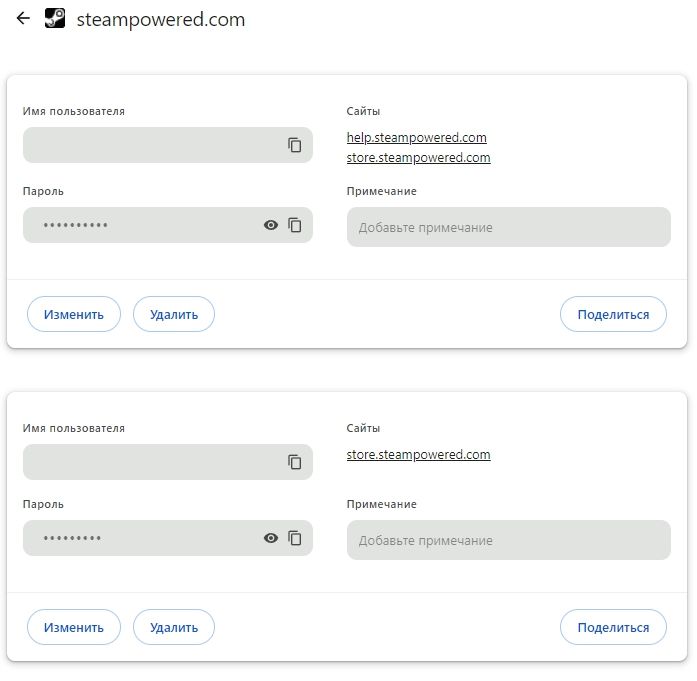This screenshot has width=697, height=681.
Task: Click the Steam logo icon beside steampowered.com
Action: (55, 19)
